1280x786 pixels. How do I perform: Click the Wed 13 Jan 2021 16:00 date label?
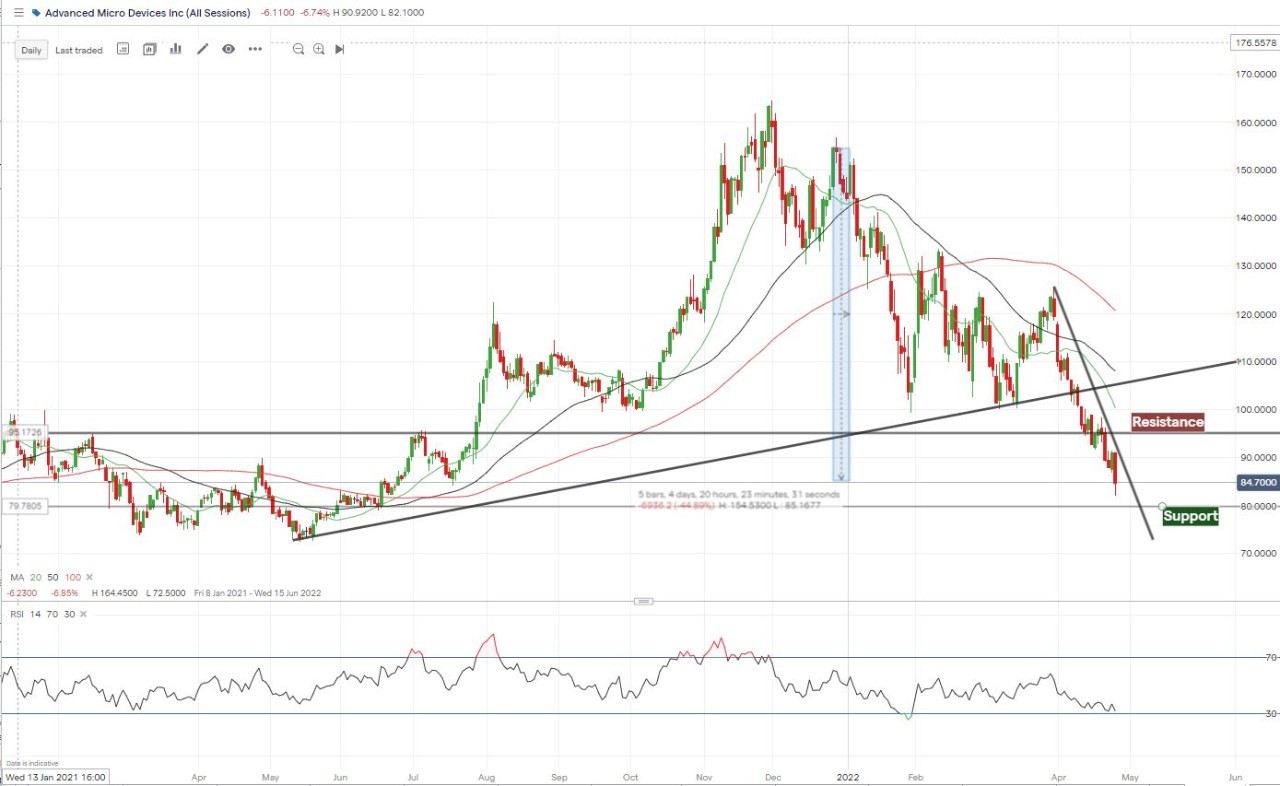pyautogui.click(x=55, y=776)
